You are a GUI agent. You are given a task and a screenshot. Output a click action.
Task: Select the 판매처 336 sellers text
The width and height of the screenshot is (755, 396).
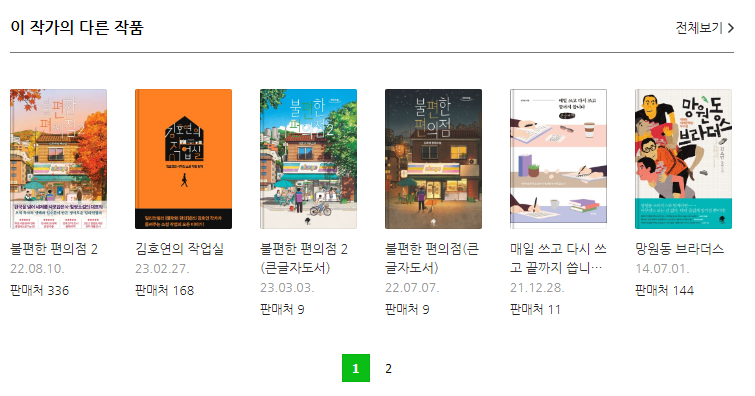point(39,290)
